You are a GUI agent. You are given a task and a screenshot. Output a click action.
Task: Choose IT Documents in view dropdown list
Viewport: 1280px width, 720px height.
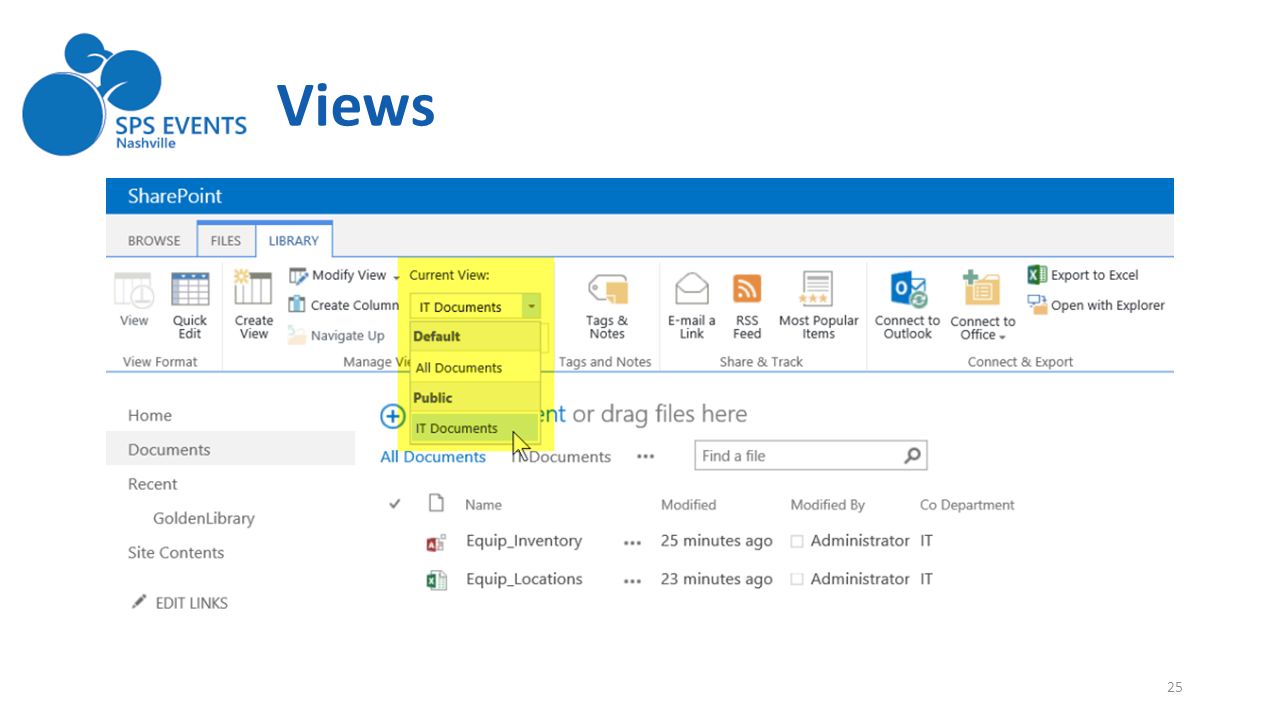(476, 428)
